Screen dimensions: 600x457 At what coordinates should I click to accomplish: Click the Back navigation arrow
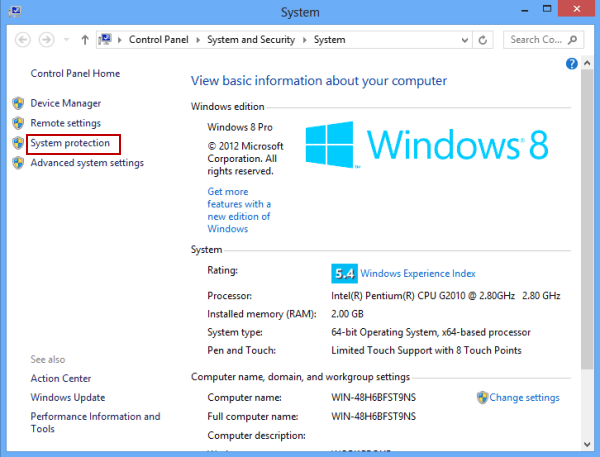(x=23, y=40)
